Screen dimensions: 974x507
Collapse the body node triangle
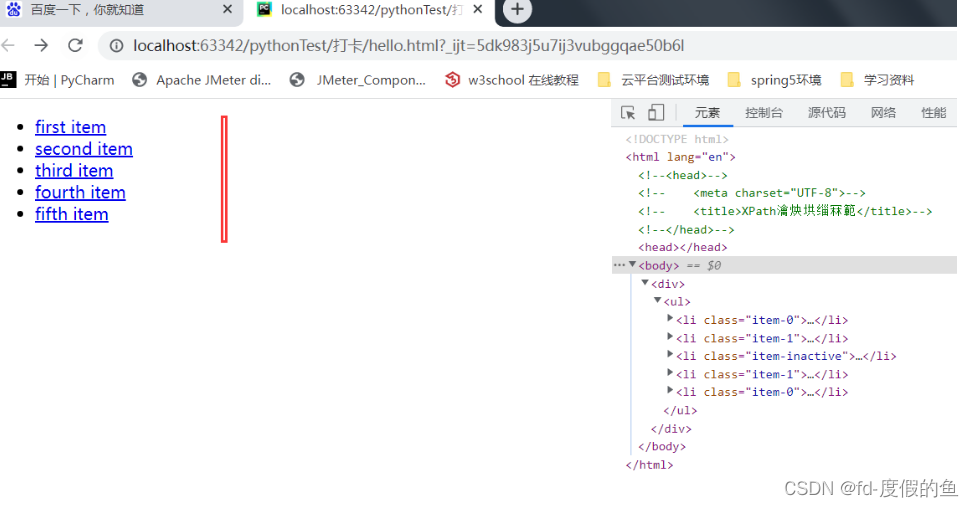pos(632,265)
